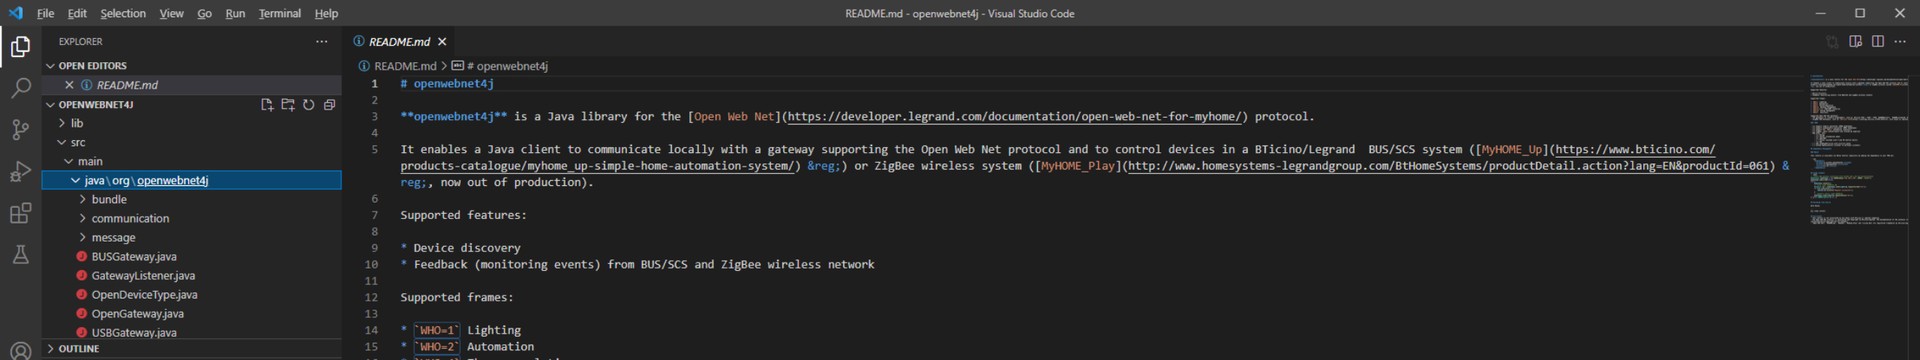
Task: Click the EXPLORER panel title
Action: [x=80, y=41]
